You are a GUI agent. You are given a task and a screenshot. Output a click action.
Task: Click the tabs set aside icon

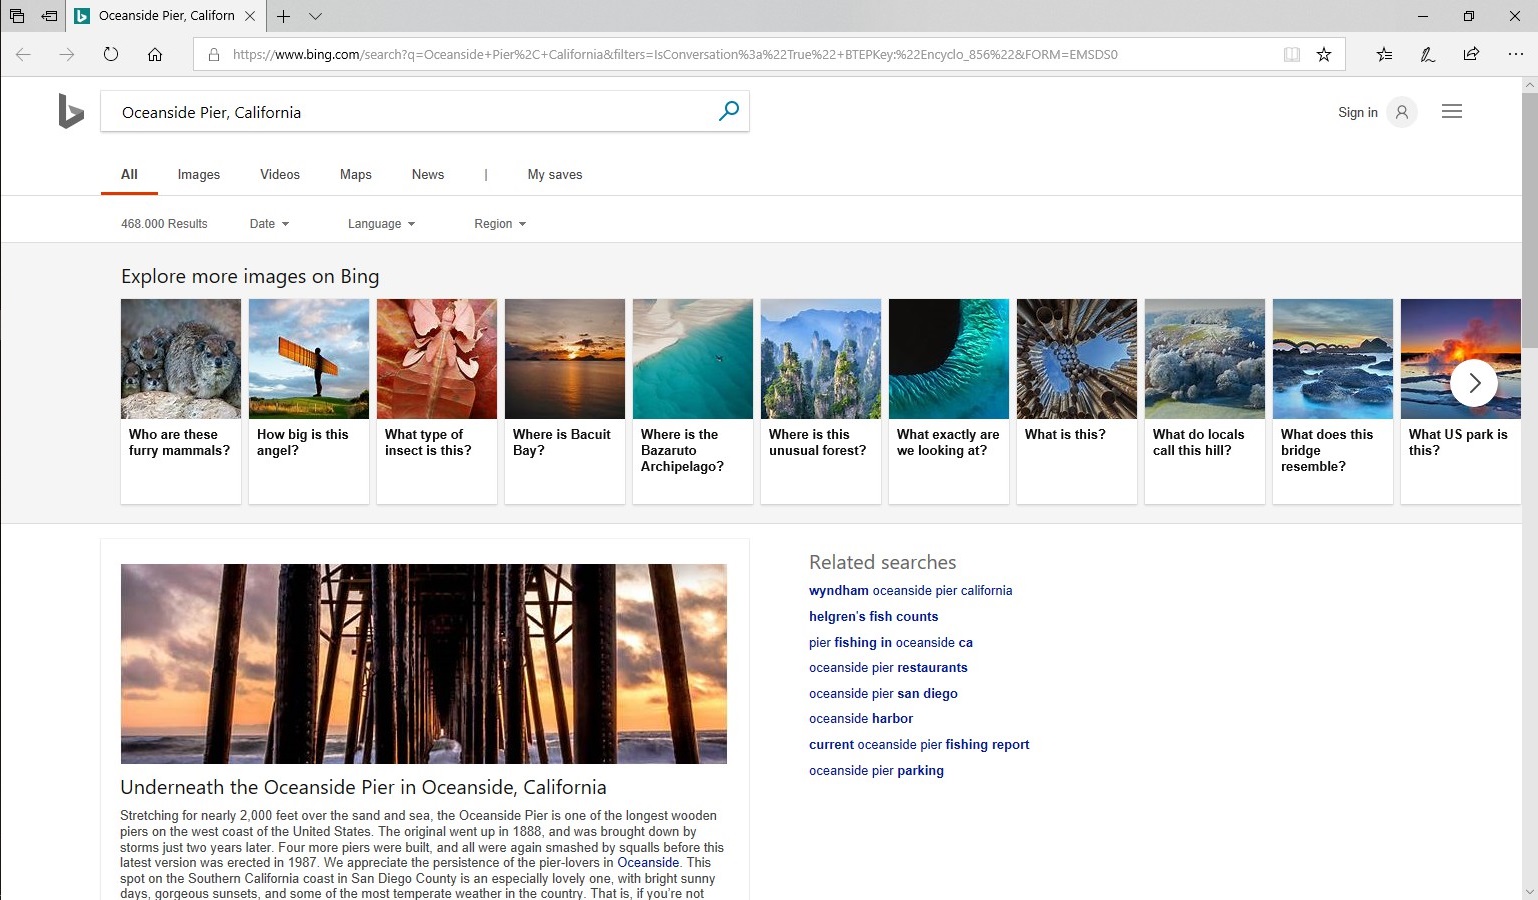[17, 16]
